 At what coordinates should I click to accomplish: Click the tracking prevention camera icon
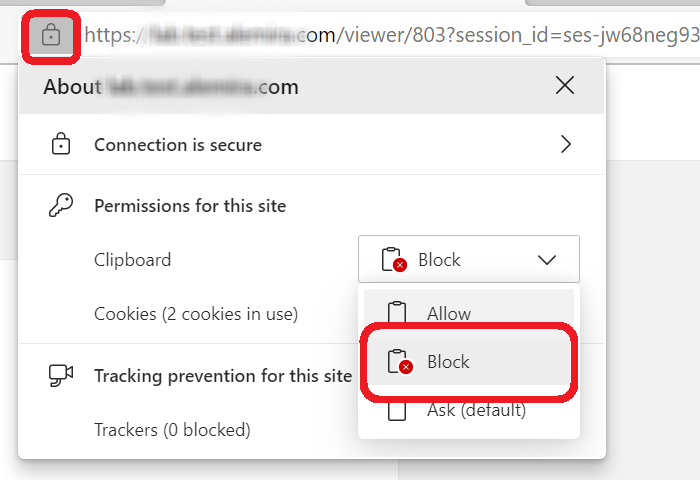click(x=61, y=376)
